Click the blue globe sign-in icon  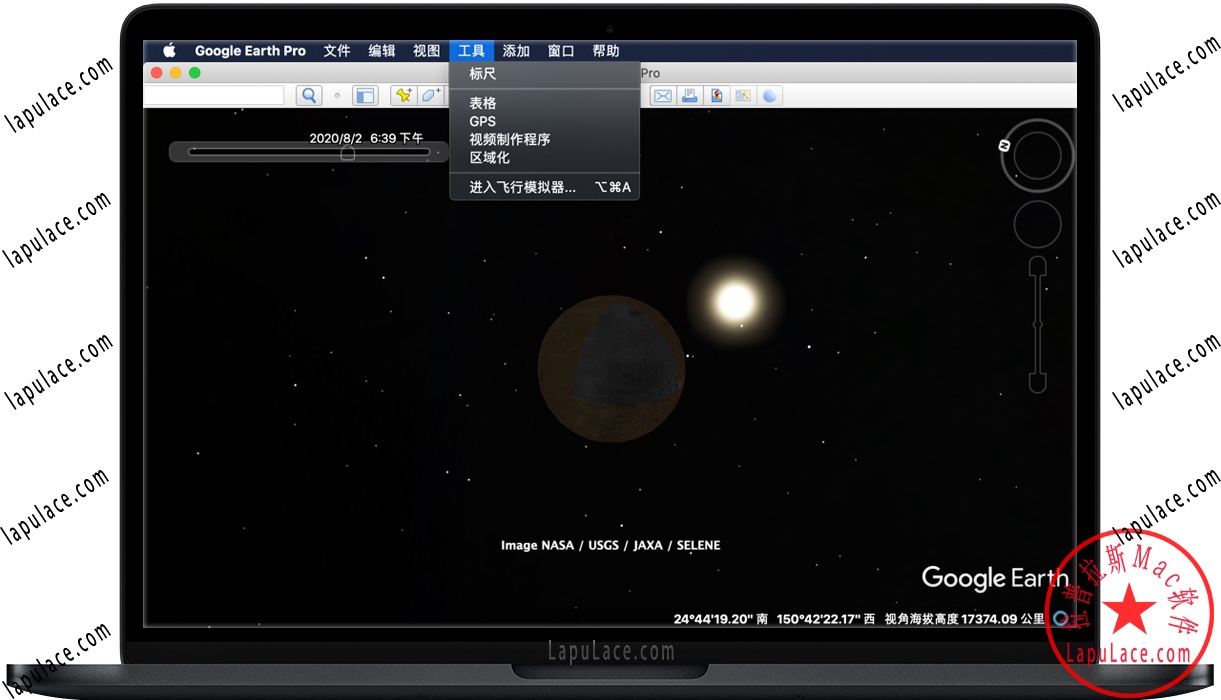(x=770, y=96)
